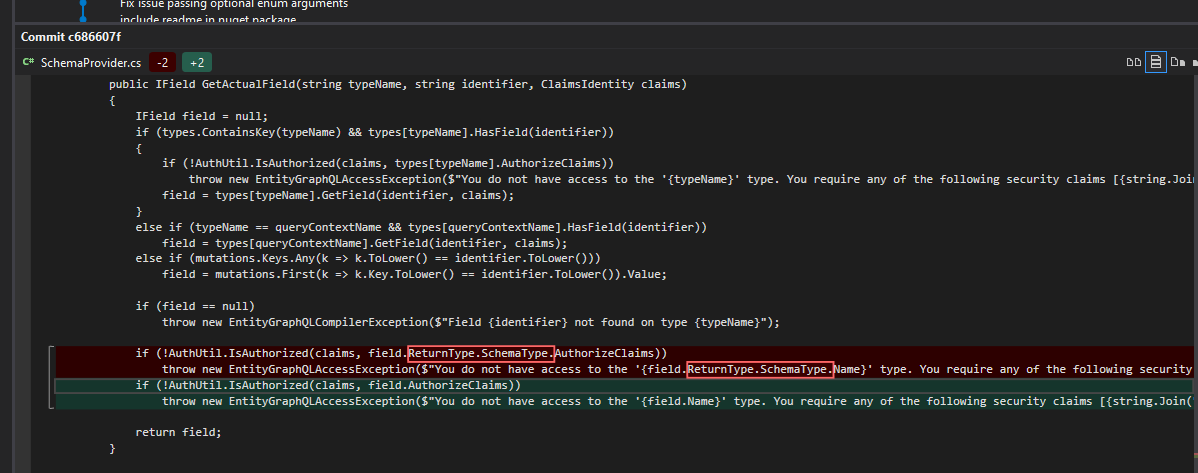Select commit 'Fix issue passing optional enum arguments'
Viewport: 1198px width, 473px height.
coord(234,5)
